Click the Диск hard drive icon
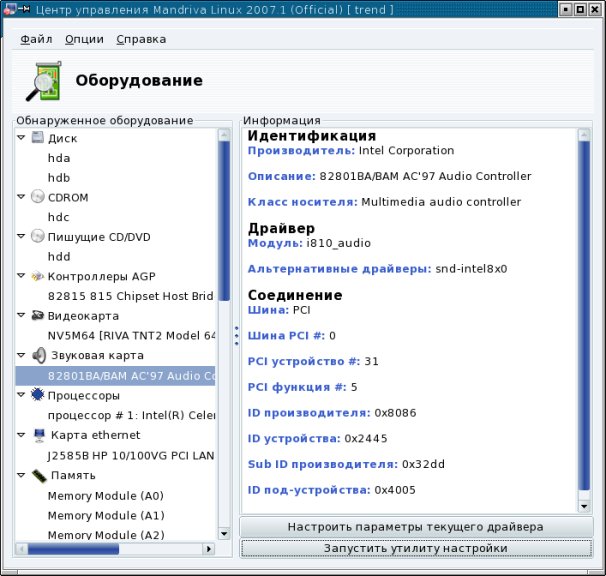 coord(37,137)
